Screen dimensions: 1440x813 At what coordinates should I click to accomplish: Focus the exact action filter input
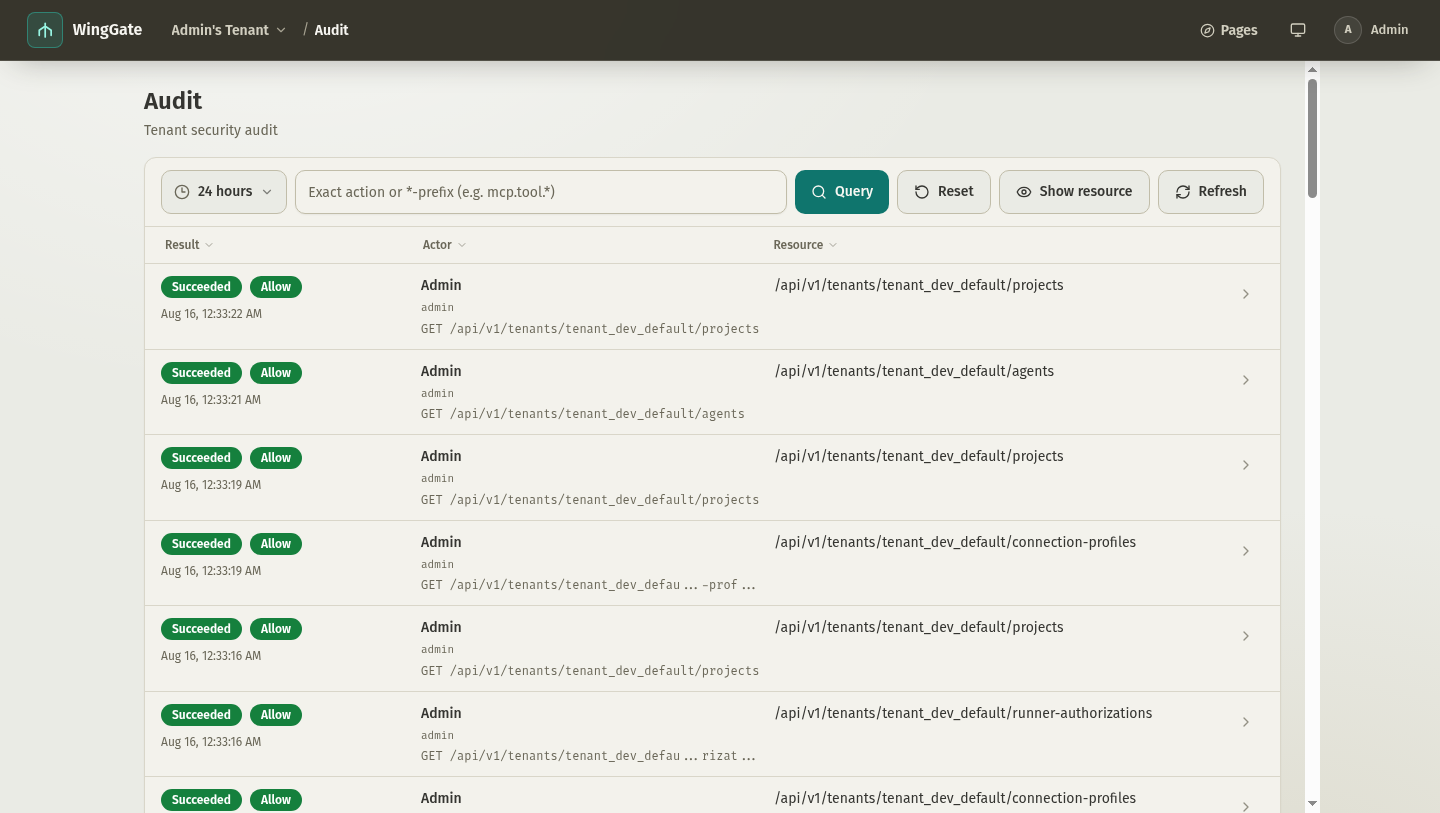tap(541, 192)
